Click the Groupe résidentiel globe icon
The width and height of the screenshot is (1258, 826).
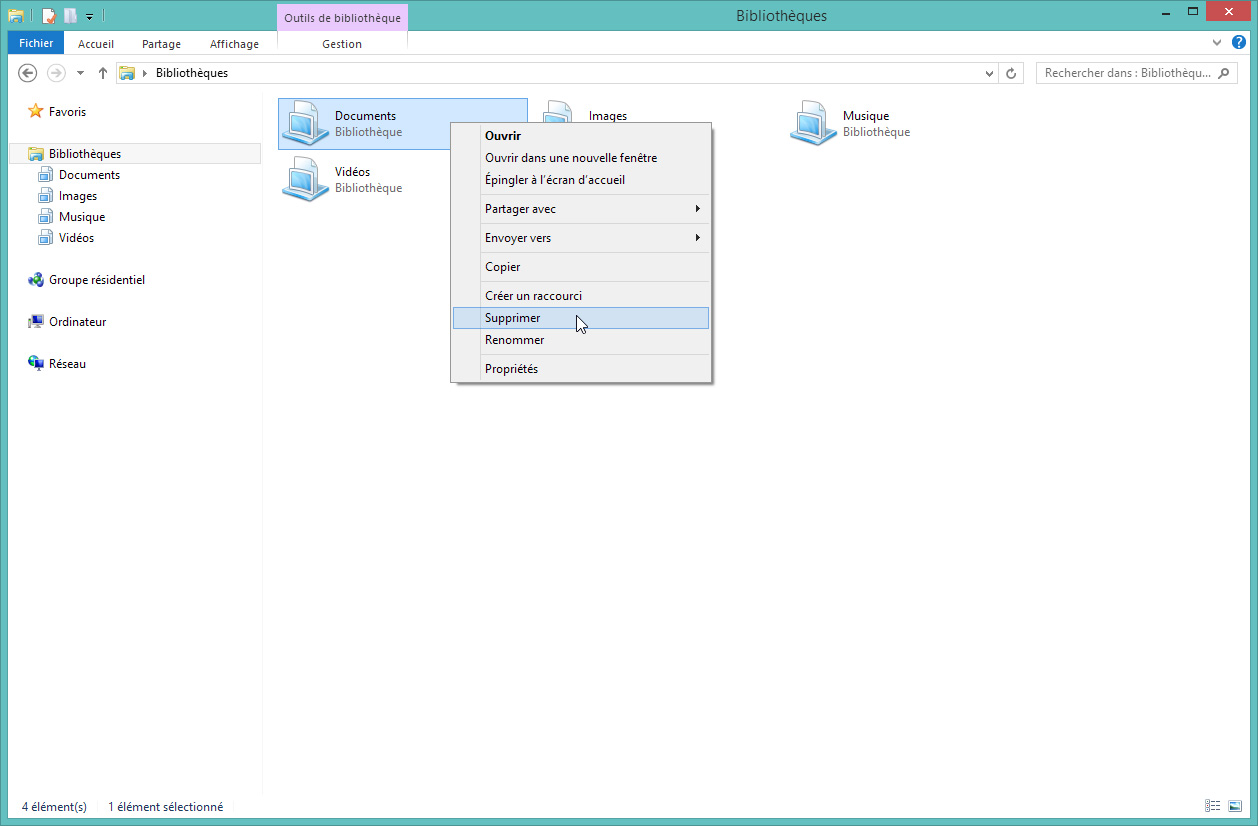(36, 280)
